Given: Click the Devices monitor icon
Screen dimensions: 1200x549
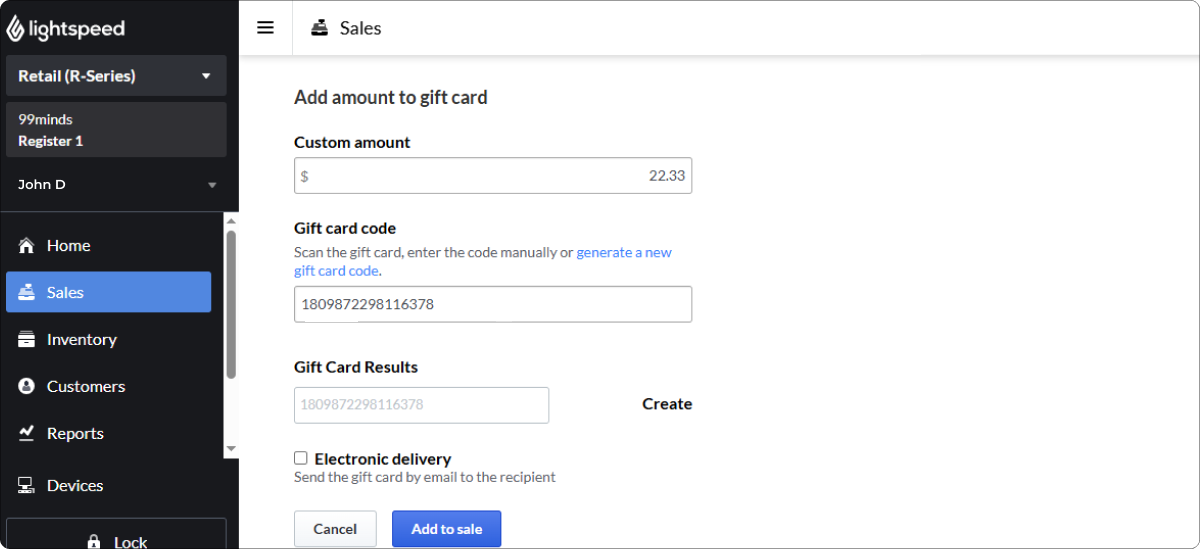Looking at the screenshot, I should (x=27, y=486).
